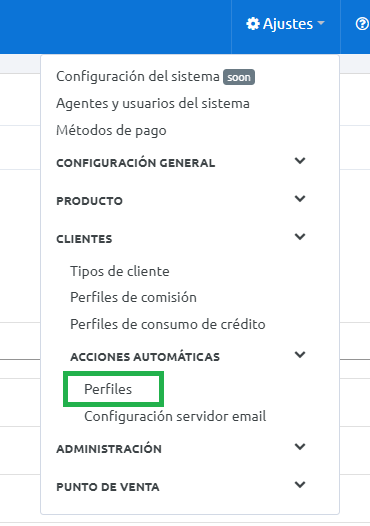Open Agentes y usuarios del sistema
Image resolution: width=370 pixels, height=526 pixels.
click(x=153, y=104)
